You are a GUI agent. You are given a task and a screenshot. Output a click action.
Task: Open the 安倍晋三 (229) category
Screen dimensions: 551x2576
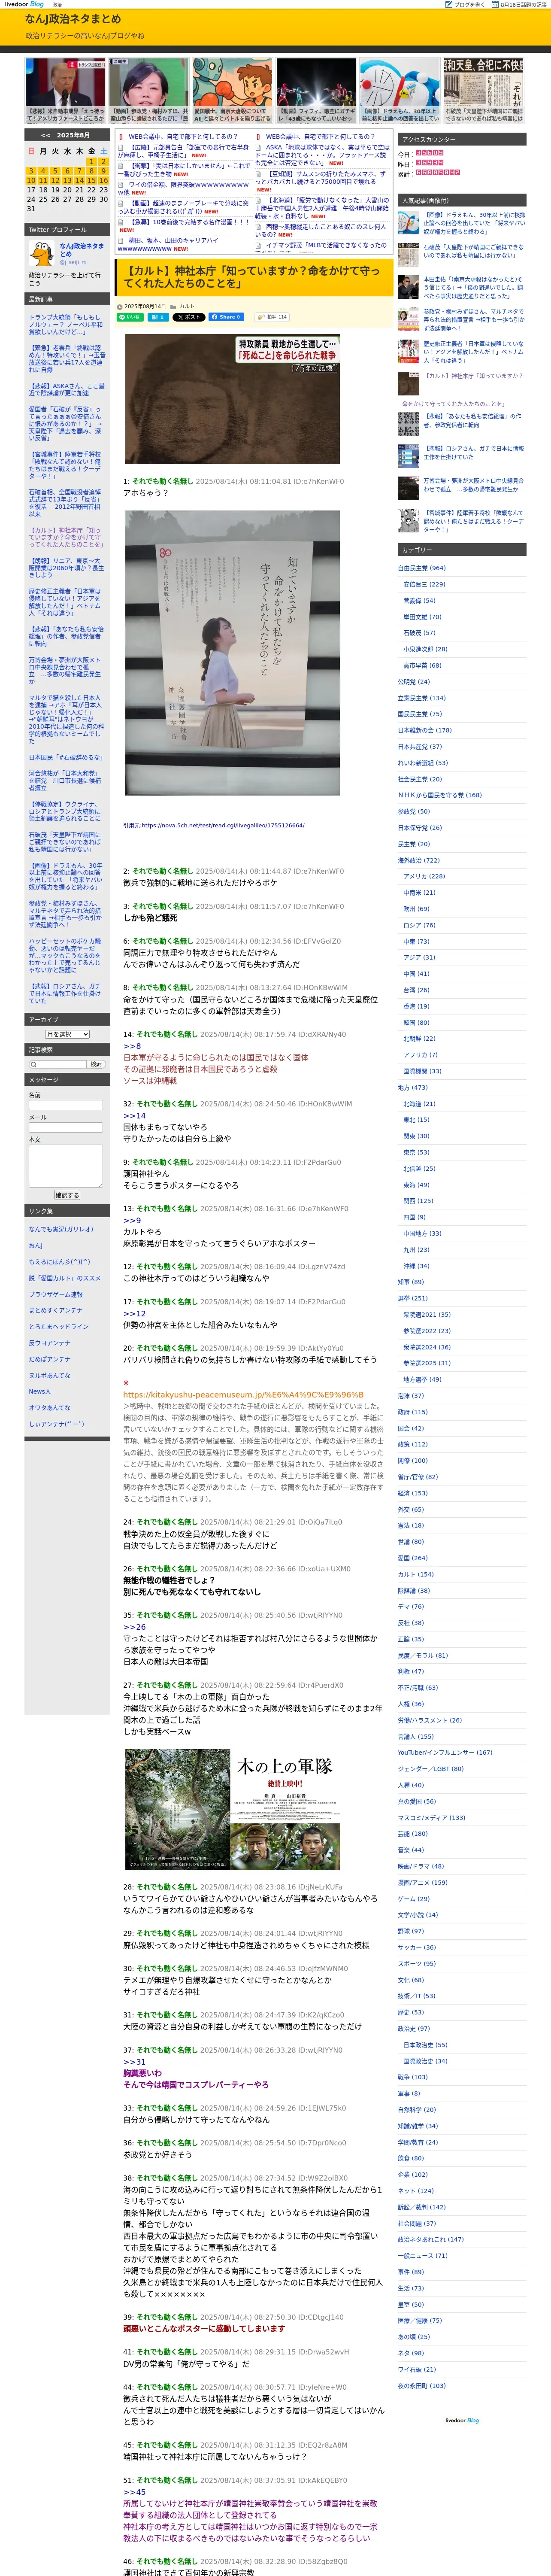(424, 584)
